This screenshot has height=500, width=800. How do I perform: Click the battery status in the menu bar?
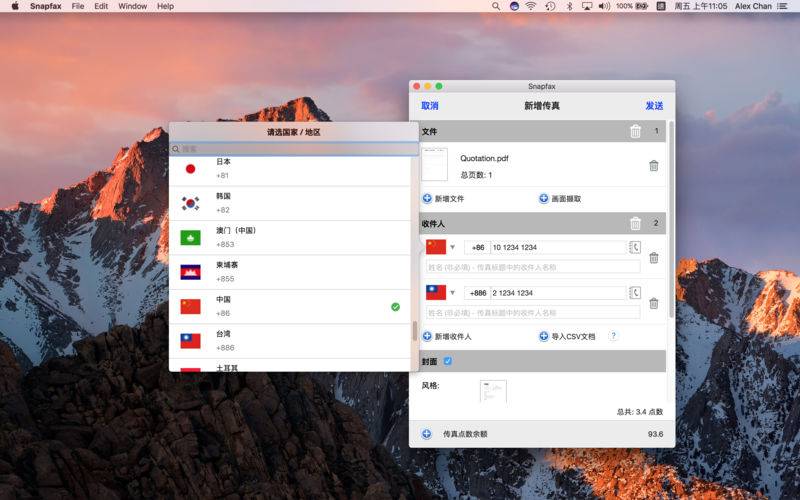[632, 6]
